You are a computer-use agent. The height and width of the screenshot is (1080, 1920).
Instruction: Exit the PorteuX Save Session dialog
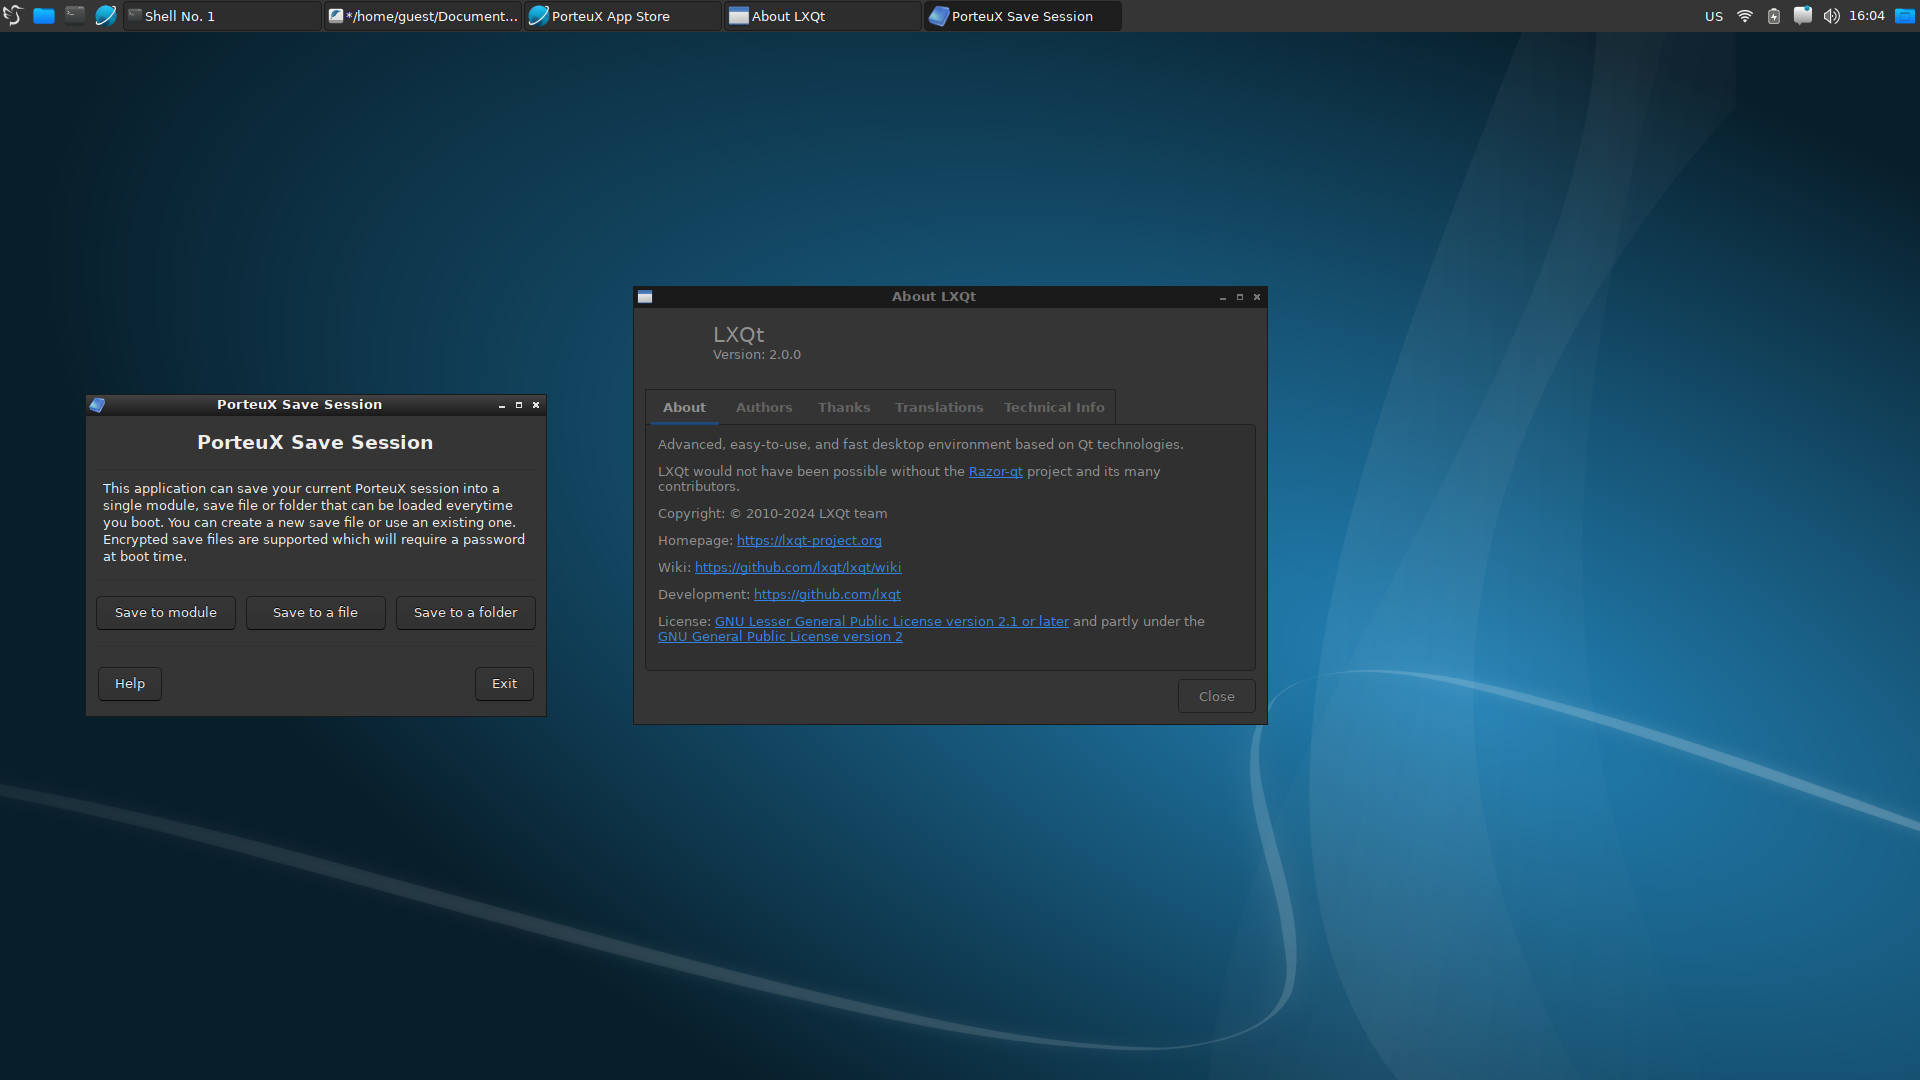click(505, 684)
